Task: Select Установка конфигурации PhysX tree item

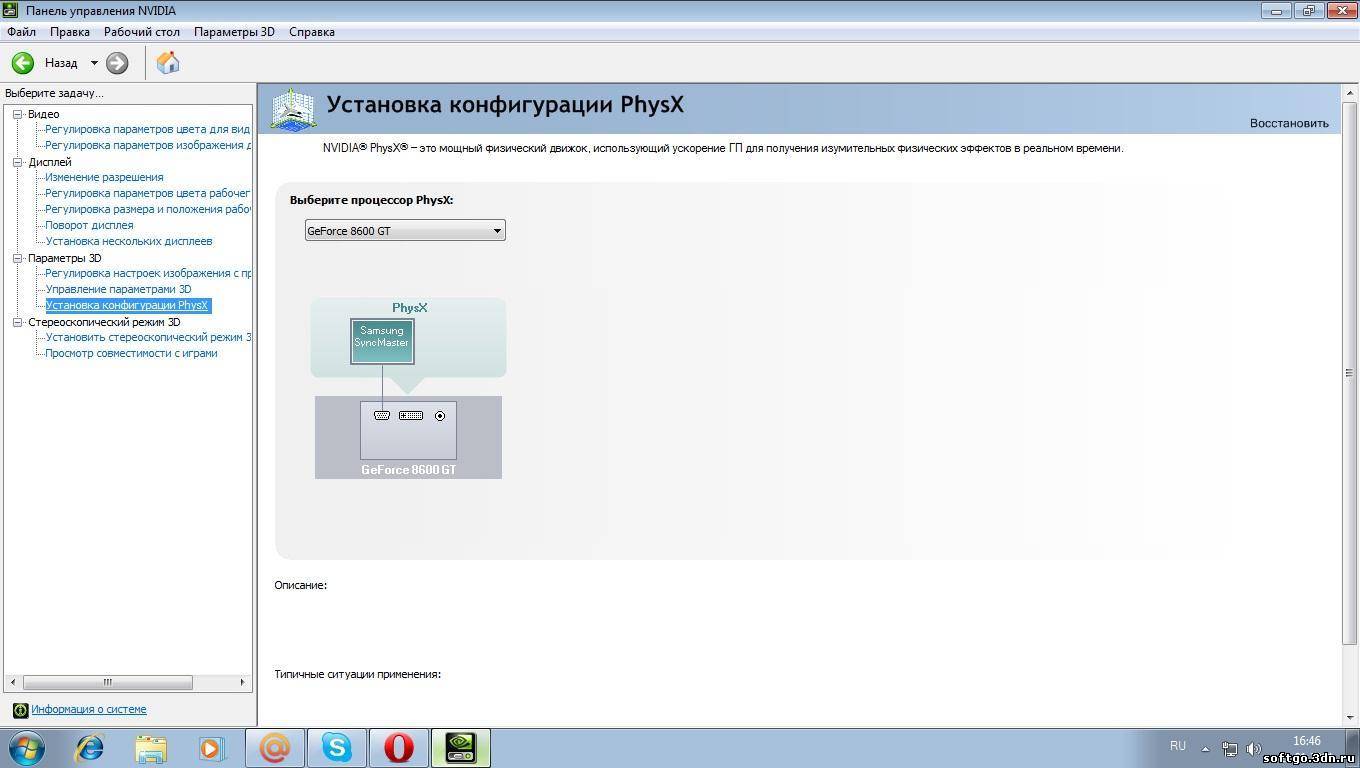Action: (x=128, y=305)
